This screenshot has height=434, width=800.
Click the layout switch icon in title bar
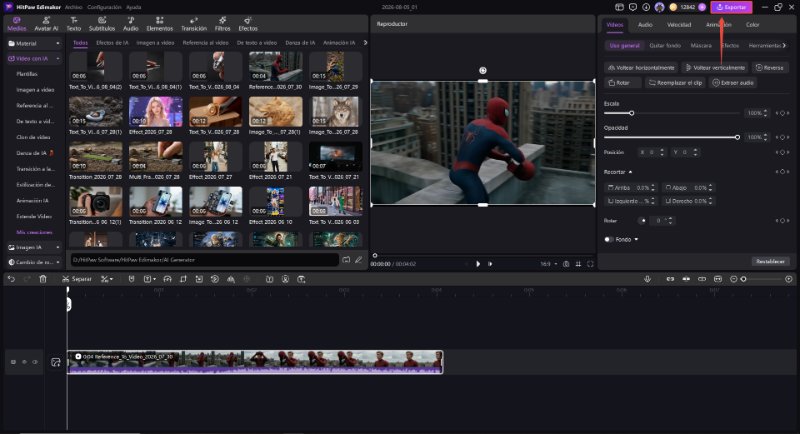tap(619, 7)
